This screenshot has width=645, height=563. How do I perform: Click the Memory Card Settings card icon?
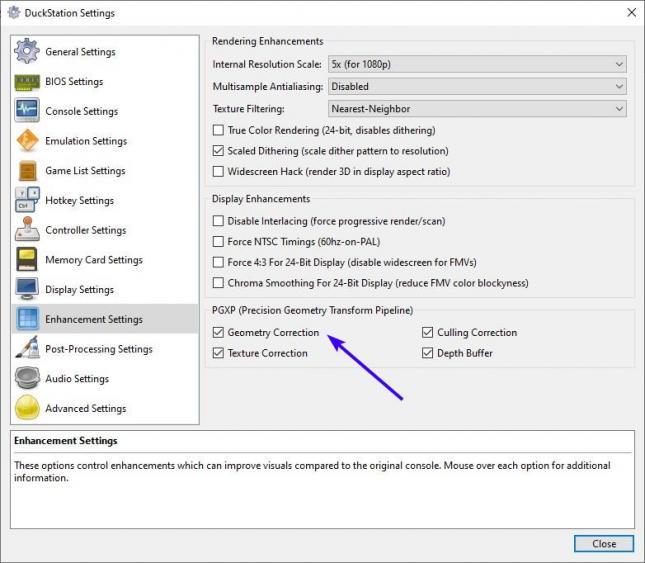[27, 259]
